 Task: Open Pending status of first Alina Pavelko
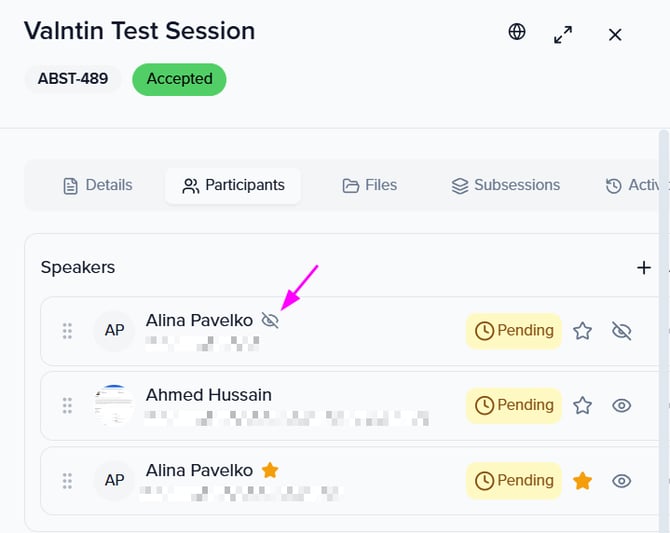coord(514,331)
